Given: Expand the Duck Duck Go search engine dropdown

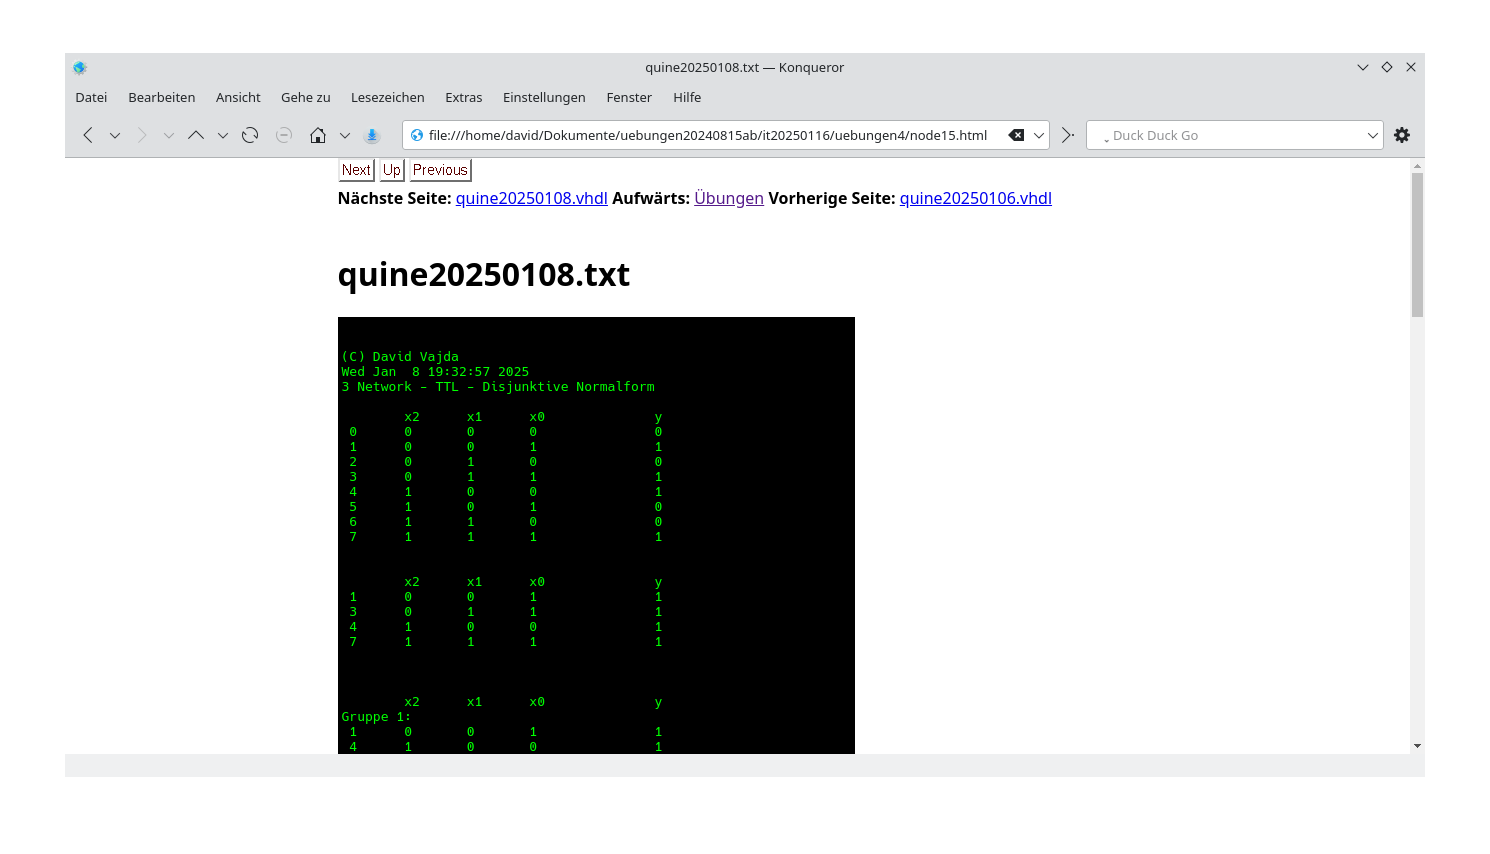Looking at the screenshot, I should coord(1374,135).
